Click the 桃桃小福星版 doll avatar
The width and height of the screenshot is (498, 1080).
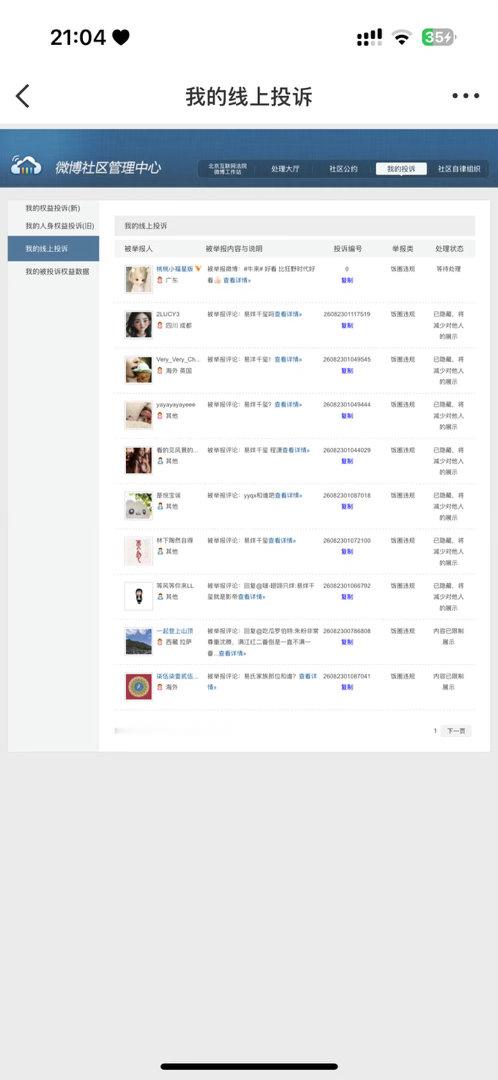(x=138, y=279)
